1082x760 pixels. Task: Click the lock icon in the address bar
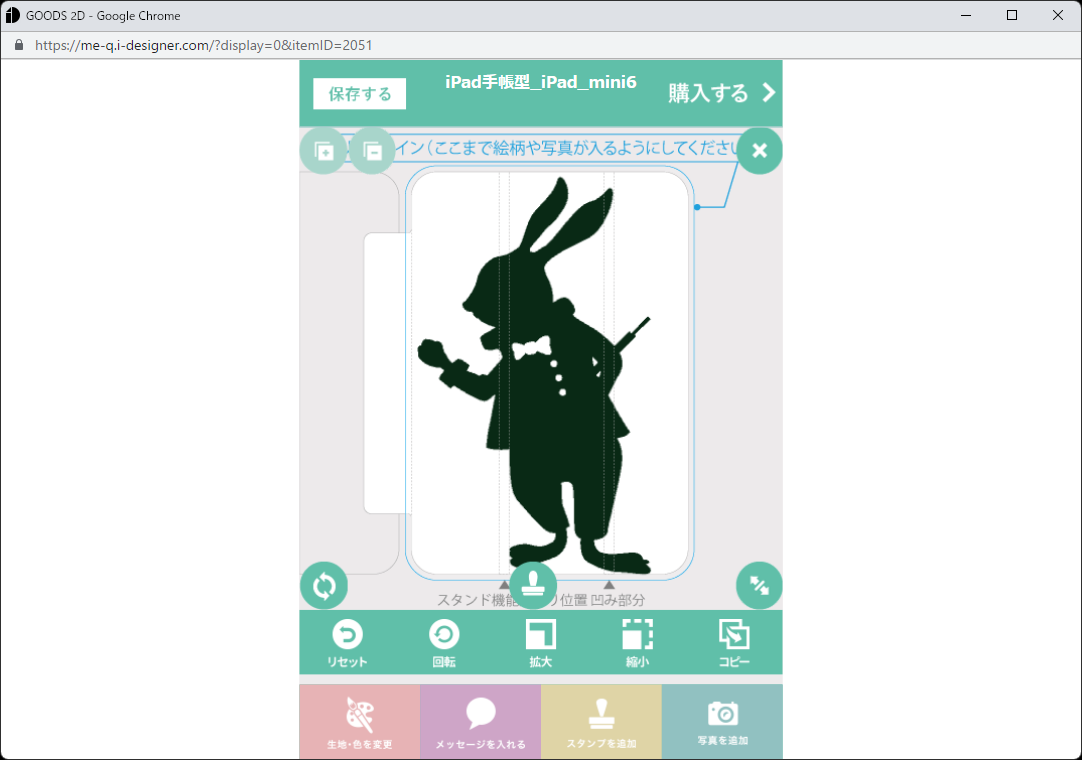(x=19, y=46)
